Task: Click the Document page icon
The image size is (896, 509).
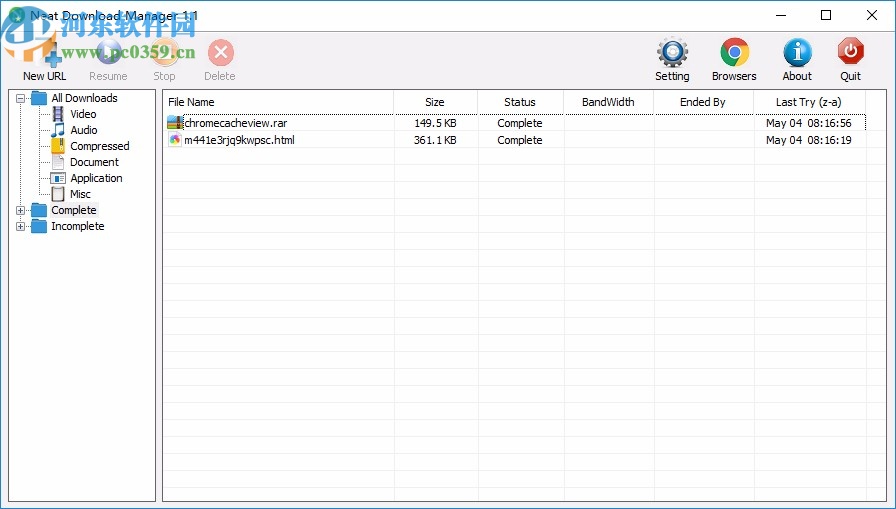Action: tap(58, 162)
